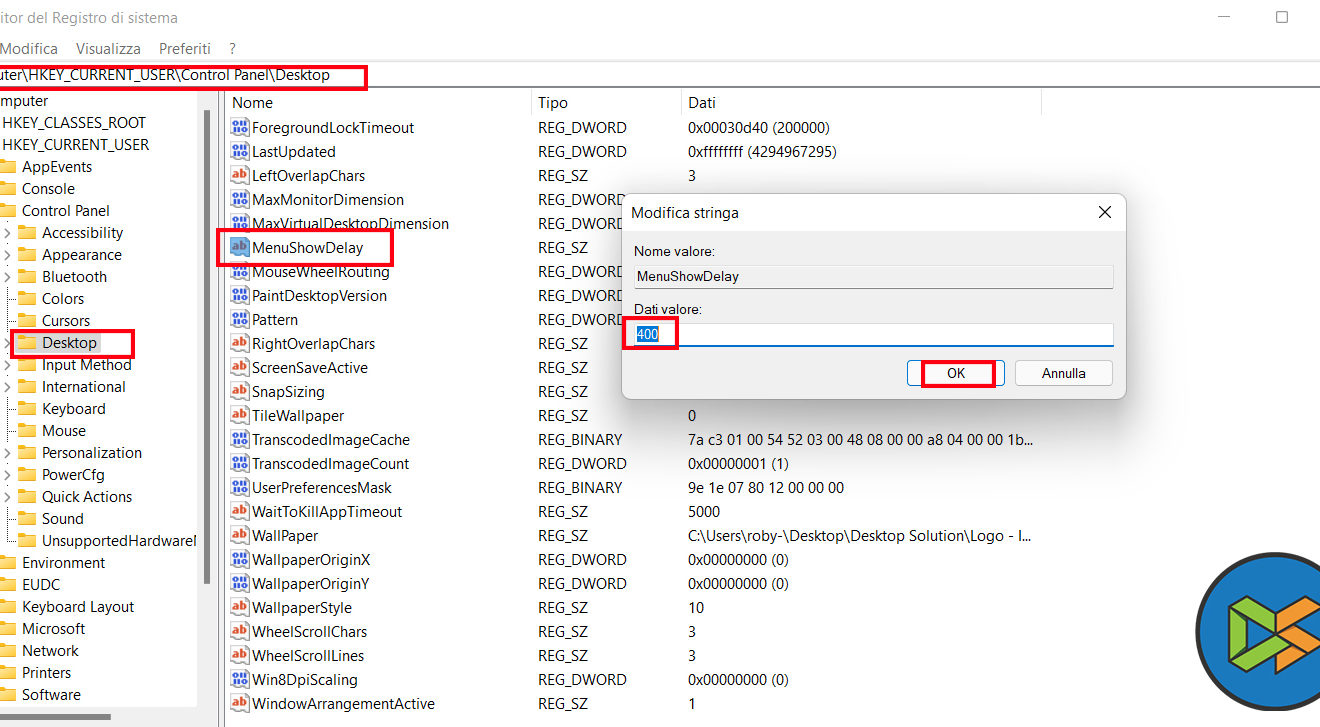
Task: Click the Win8DpiScaling value icon
Action: [x=239, y=680]
